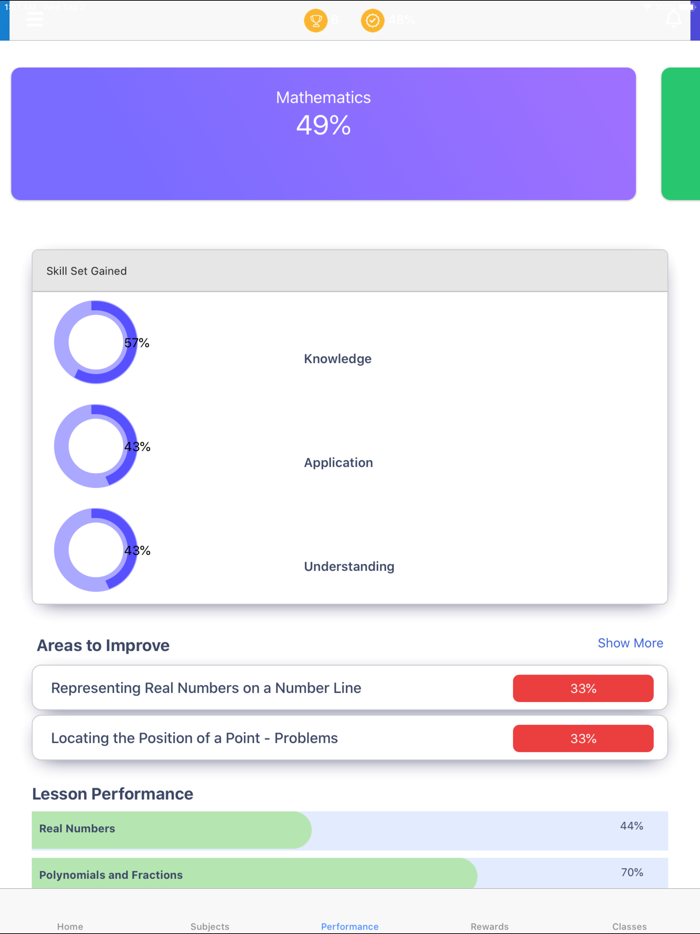
Task: Click the orange checkmark progress icon
Action: (372, 20)
